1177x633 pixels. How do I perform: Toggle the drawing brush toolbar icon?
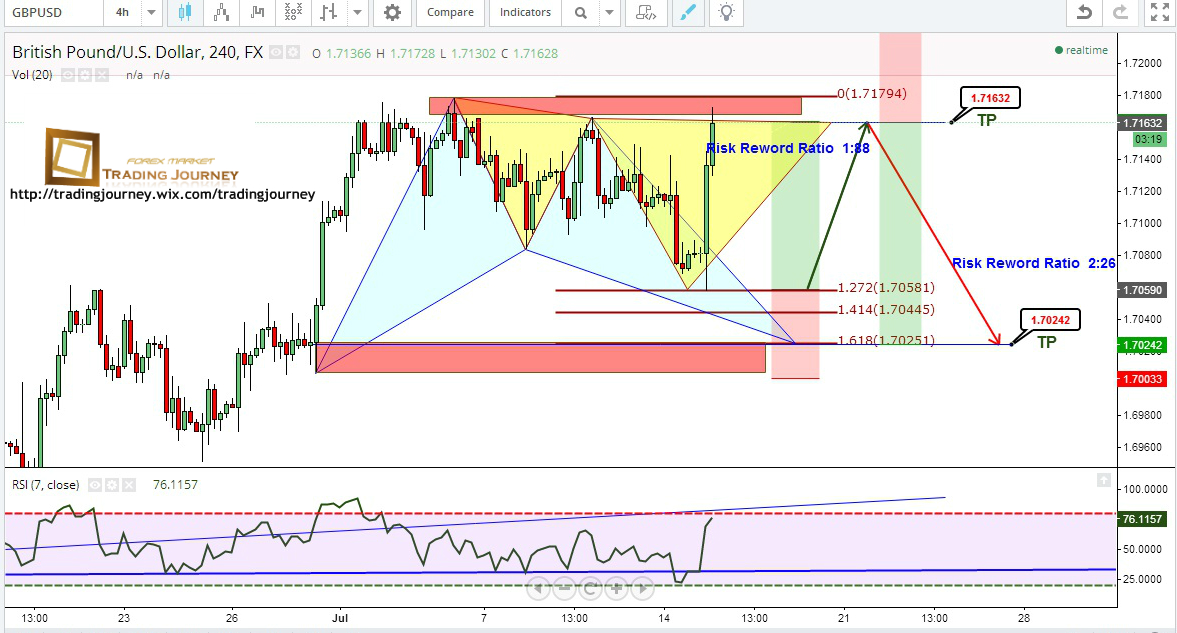[x=688, y=12]
